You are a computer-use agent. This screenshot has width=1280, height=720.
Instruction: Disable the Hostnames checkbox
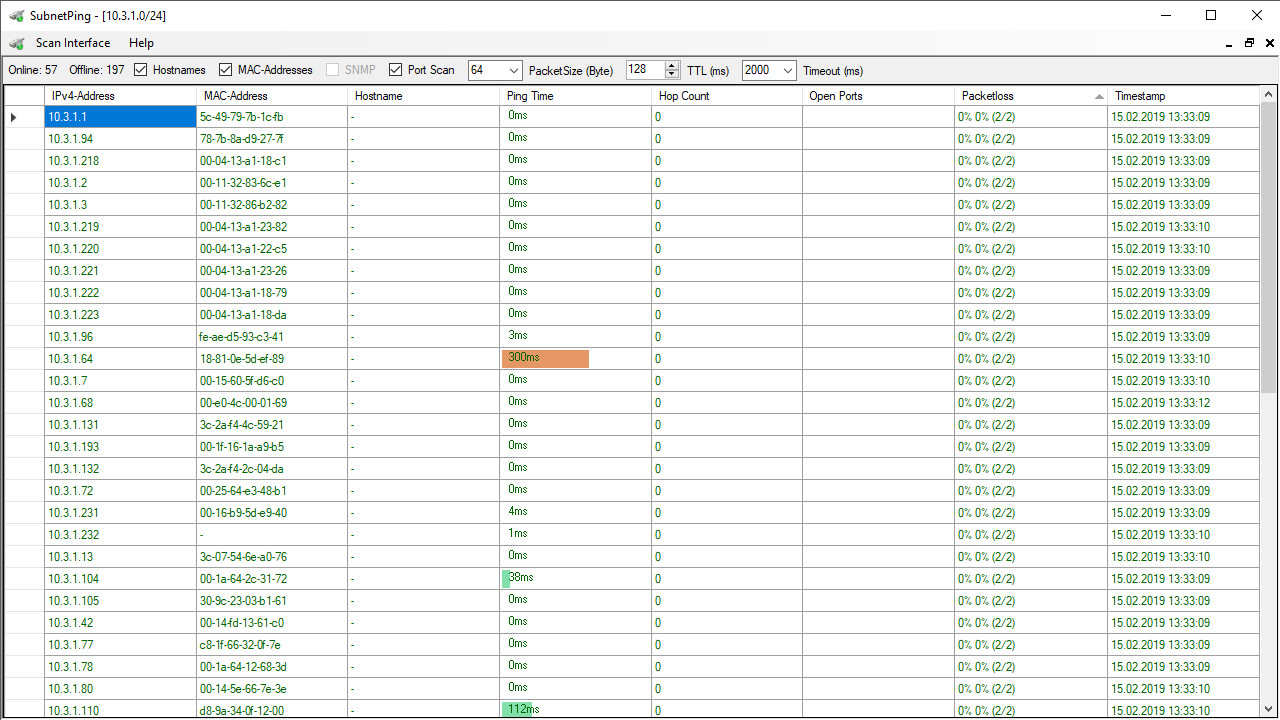(141, 70)
